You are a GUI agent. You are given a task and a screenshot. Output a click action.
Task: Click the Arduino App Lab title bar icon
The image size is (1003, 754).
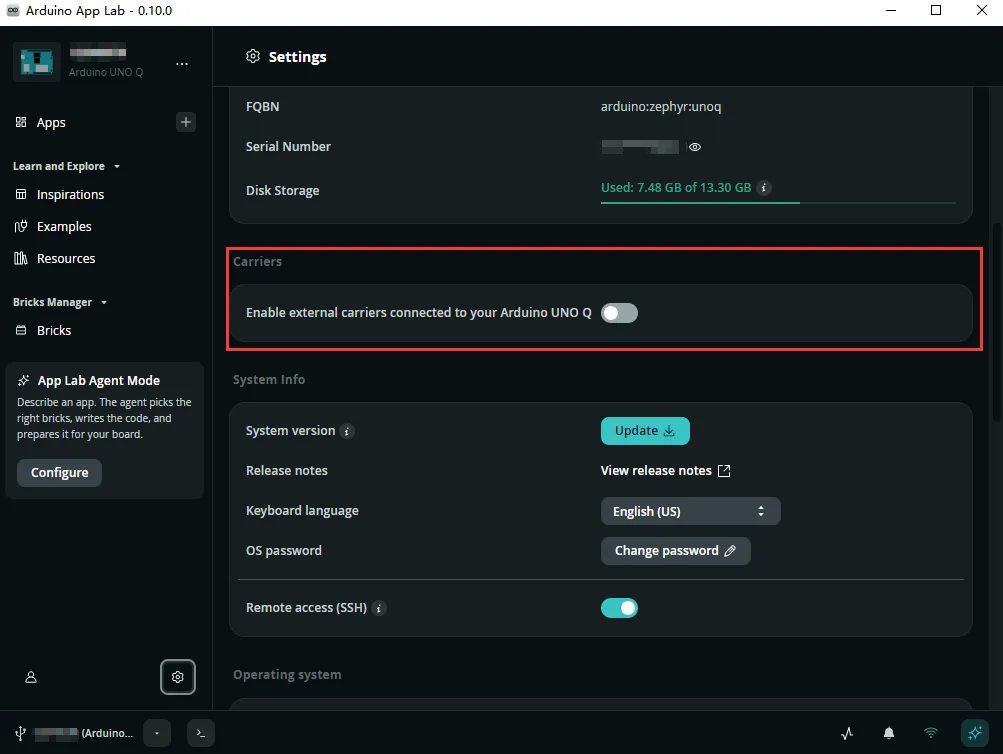click(x=13, y=10)
